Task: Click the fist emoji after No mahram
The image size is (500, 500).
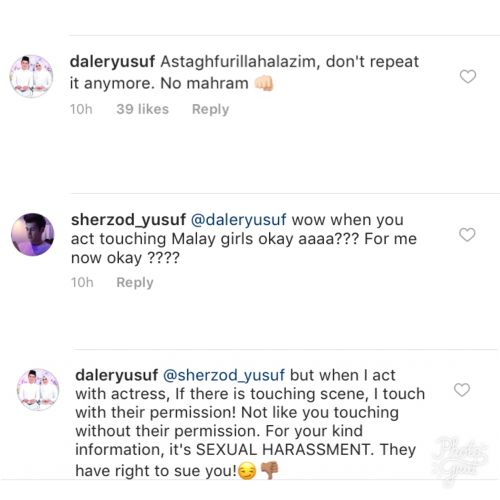Action: tap(264, 83)
